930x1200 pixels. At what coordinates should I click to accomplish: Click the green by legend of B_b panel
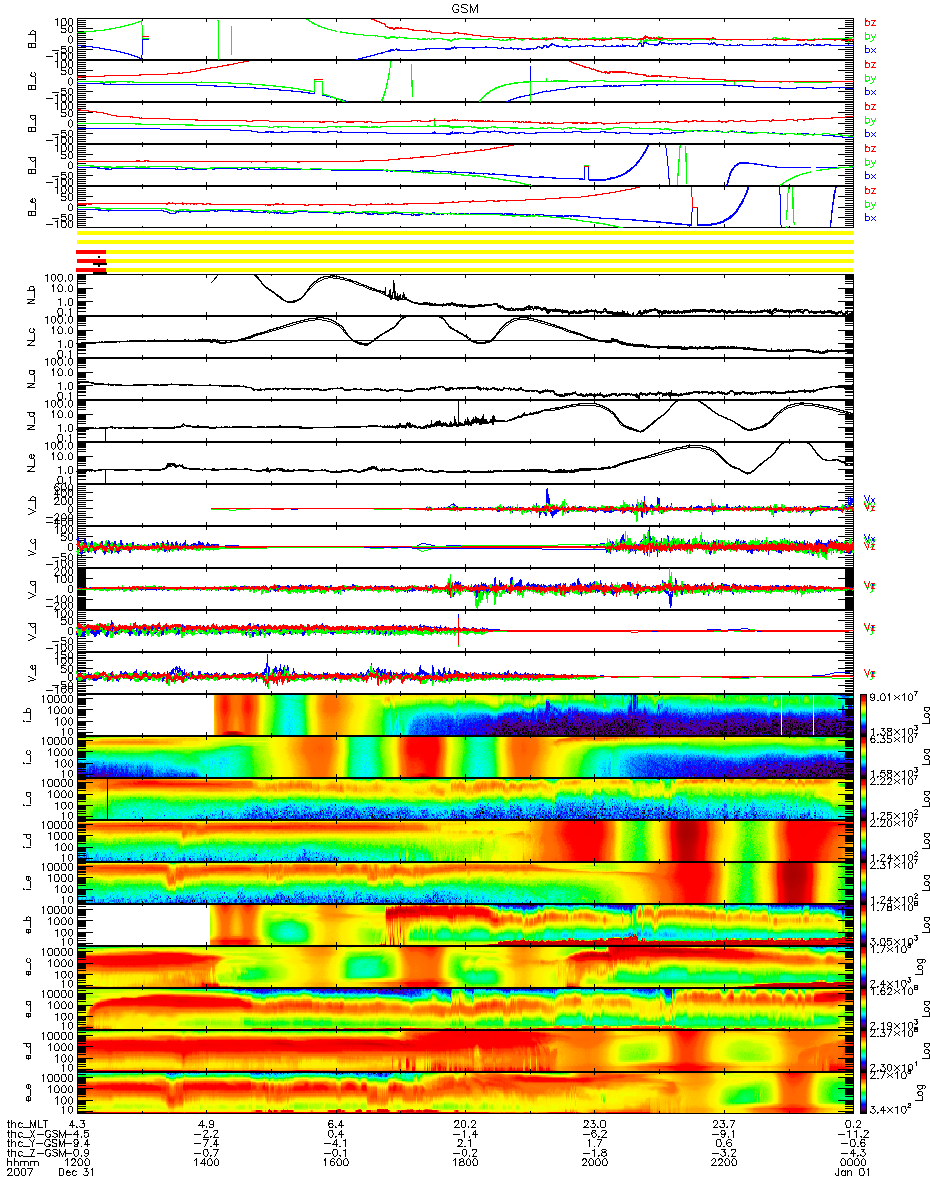pos(870,36)
